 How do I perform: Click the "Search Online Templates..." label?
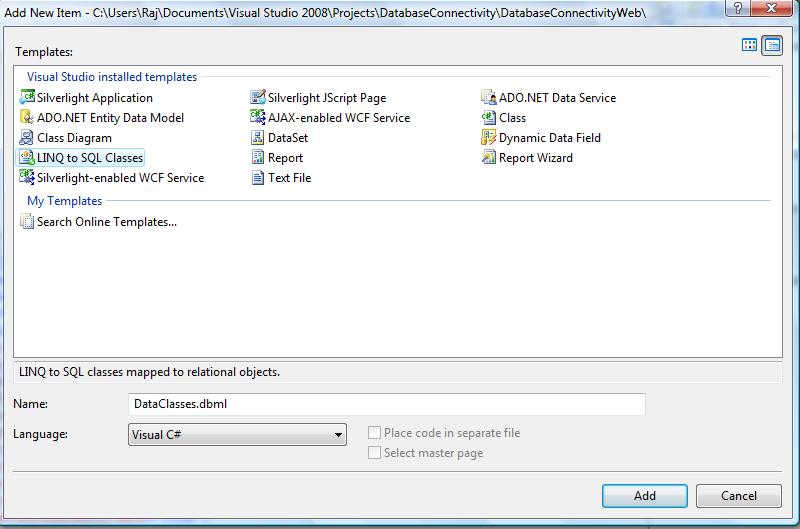pyautogui.click(x=107, y=222)
